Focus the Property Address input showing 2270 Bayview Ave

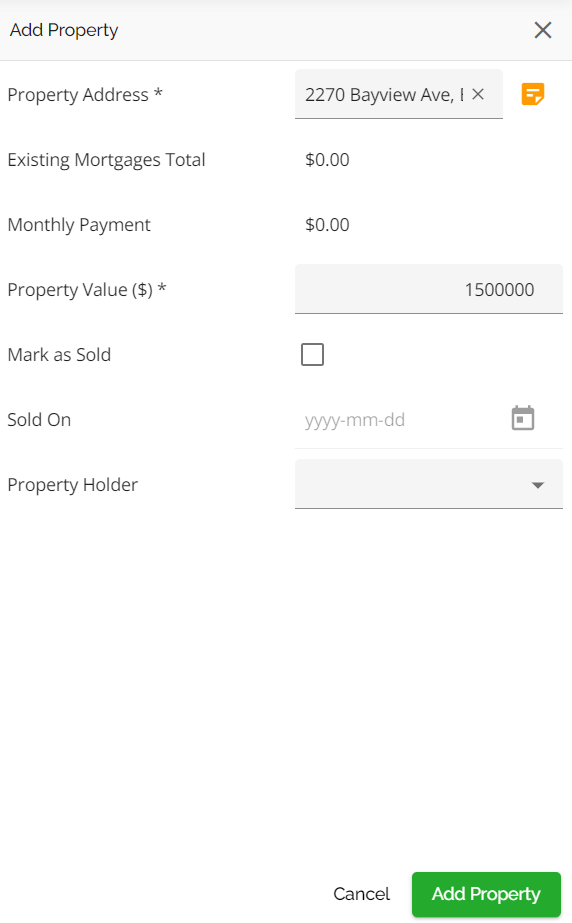[x=384, y=94]
